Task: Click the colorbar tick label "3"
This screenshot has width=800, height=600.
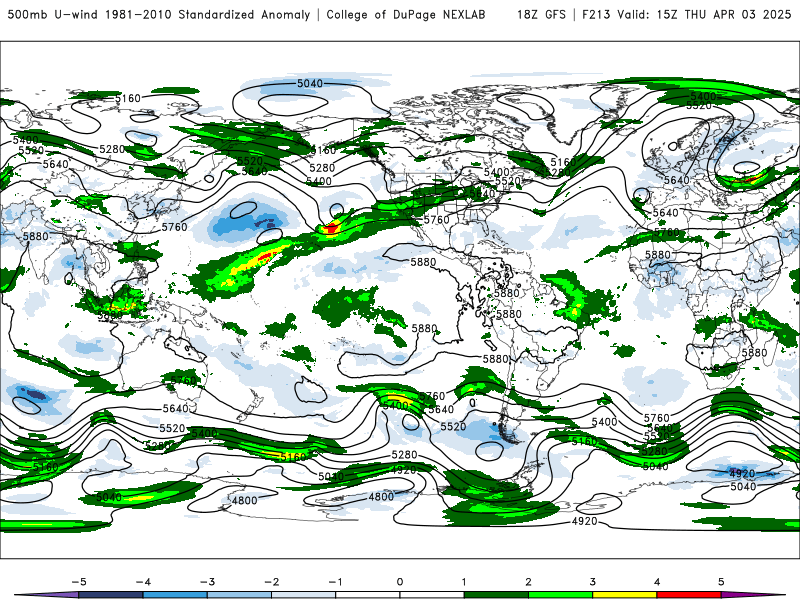Action: (593, 582)
